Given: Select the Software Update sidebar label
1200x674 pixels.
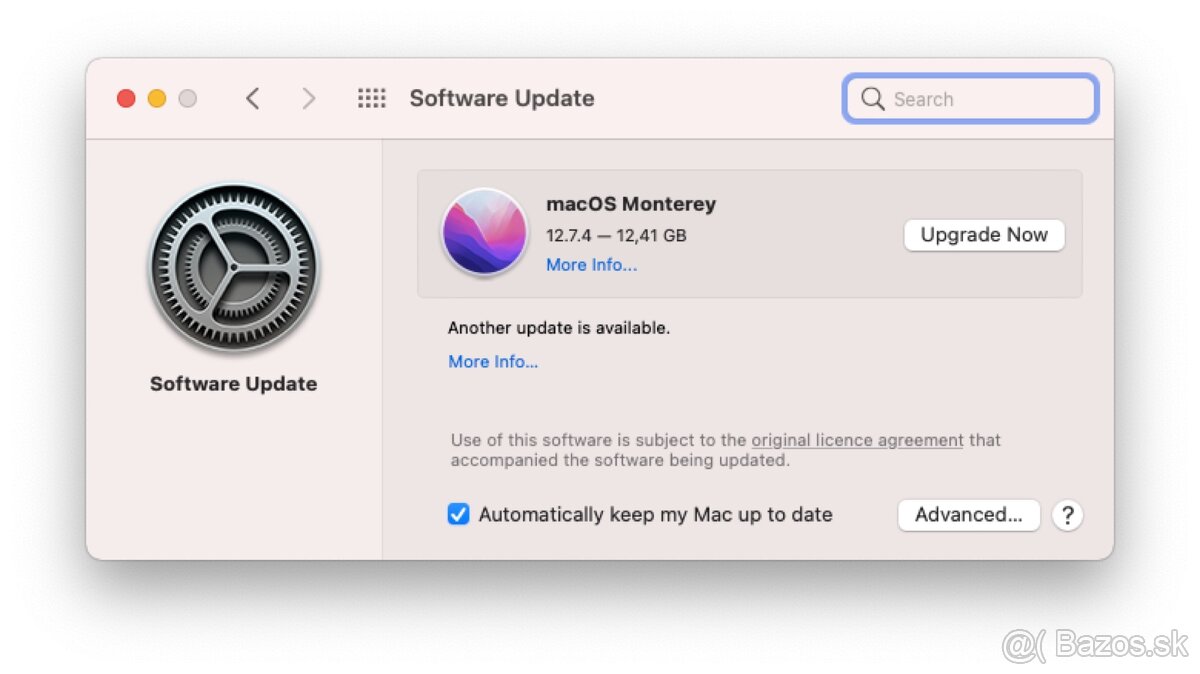Looking at the screenshot, I should click(x=233, y=383).
